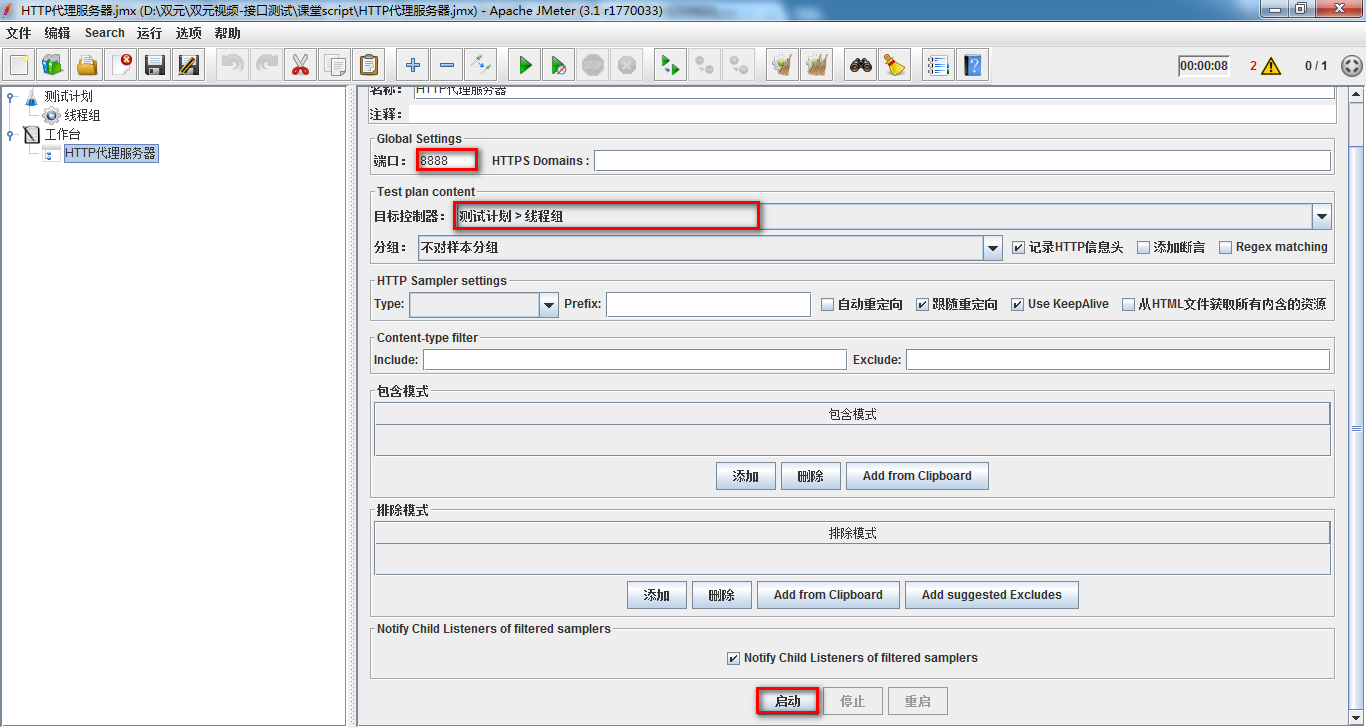The image size is (1366, 728).
Task: Enable the Regex matching checkbox
Action: tap(1225, 247)
